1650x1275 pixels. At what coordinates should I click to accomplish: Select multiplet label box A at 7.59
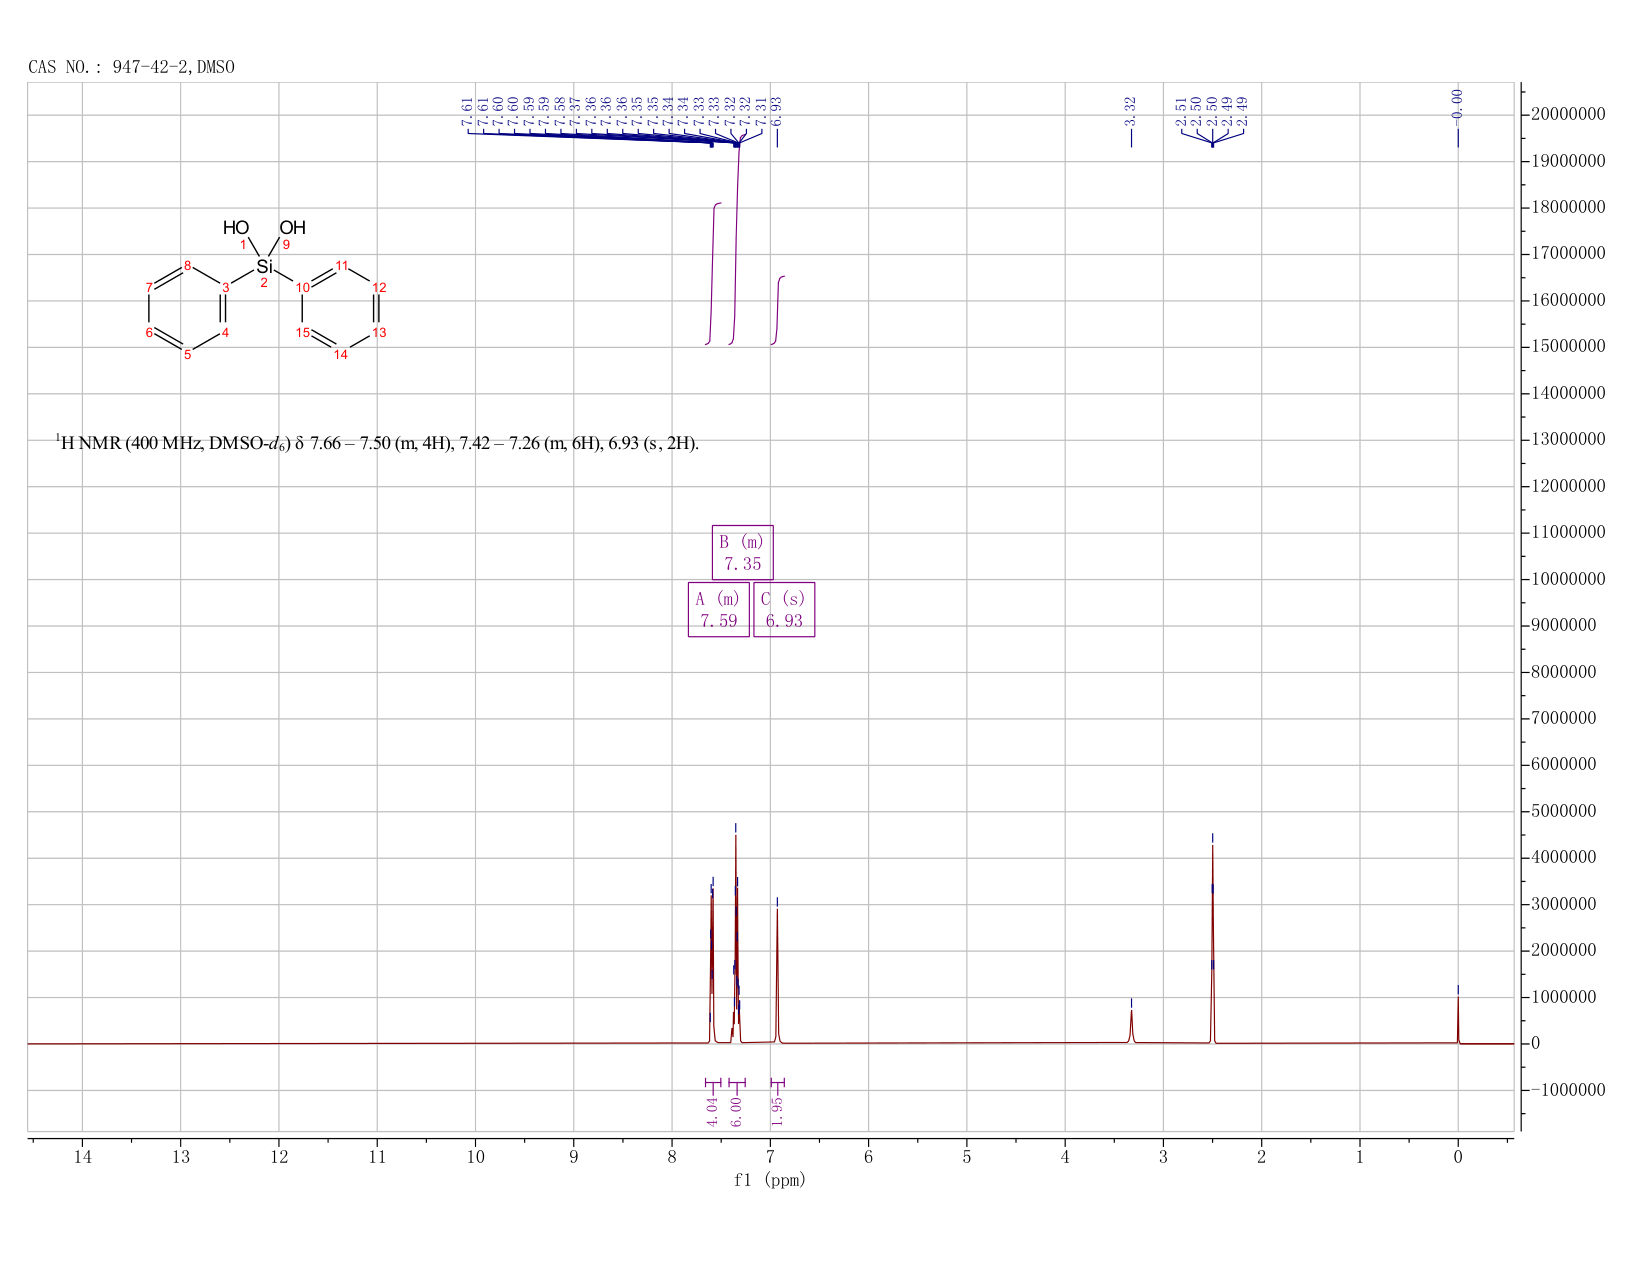pyautogui.click(x=718, y=609)
